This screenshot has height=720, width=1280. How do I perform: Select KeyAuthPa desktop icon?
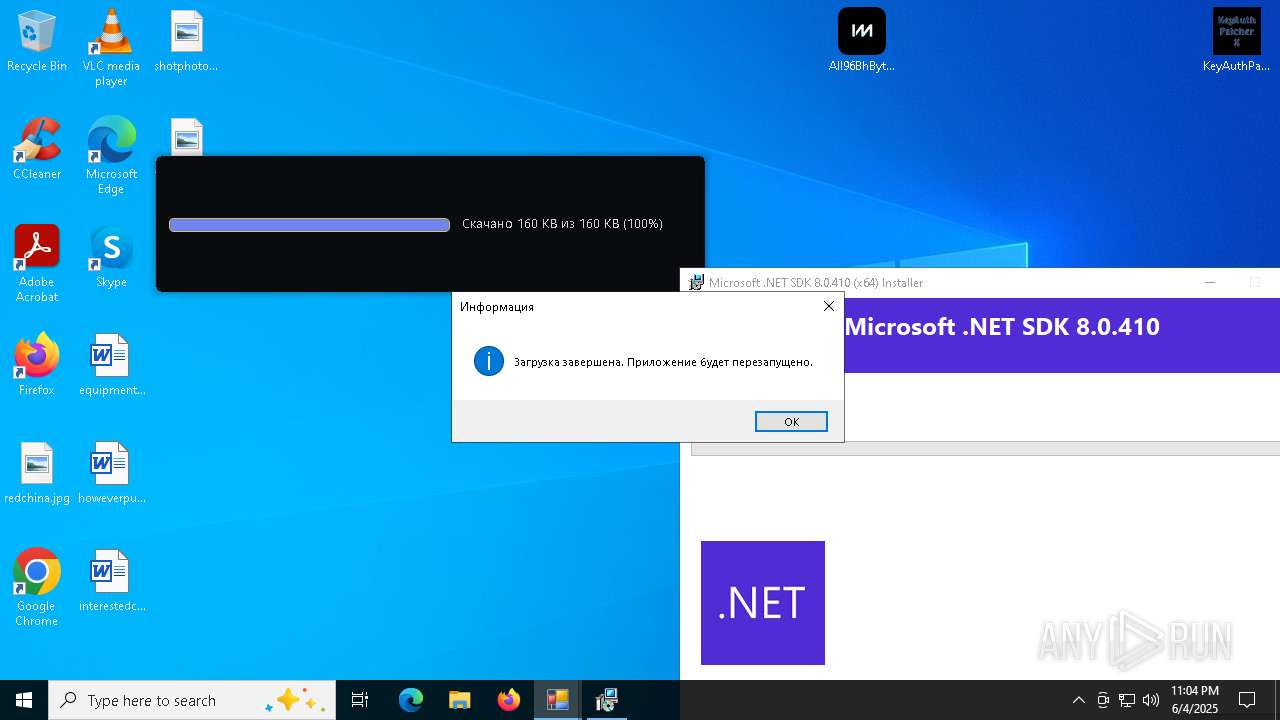click(x=1236, y=42)
